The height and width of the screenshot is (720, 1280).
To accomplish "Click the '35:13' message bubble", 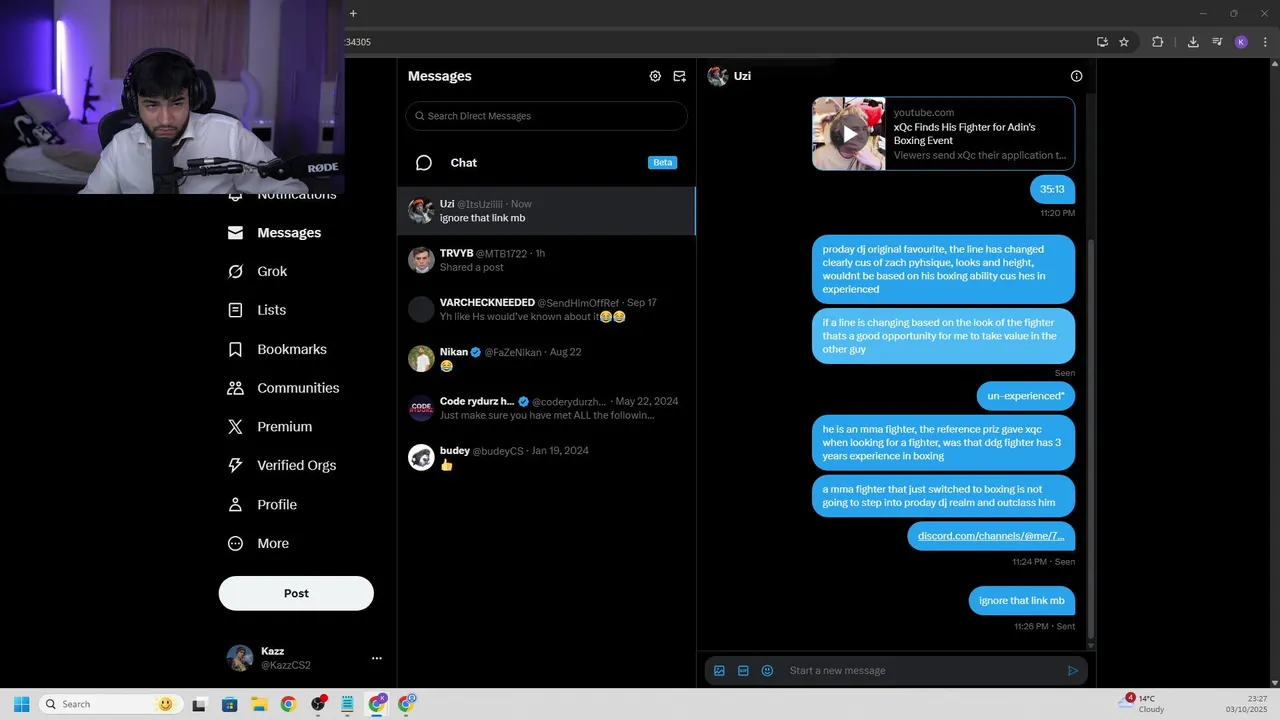I will click(1052, 189).
